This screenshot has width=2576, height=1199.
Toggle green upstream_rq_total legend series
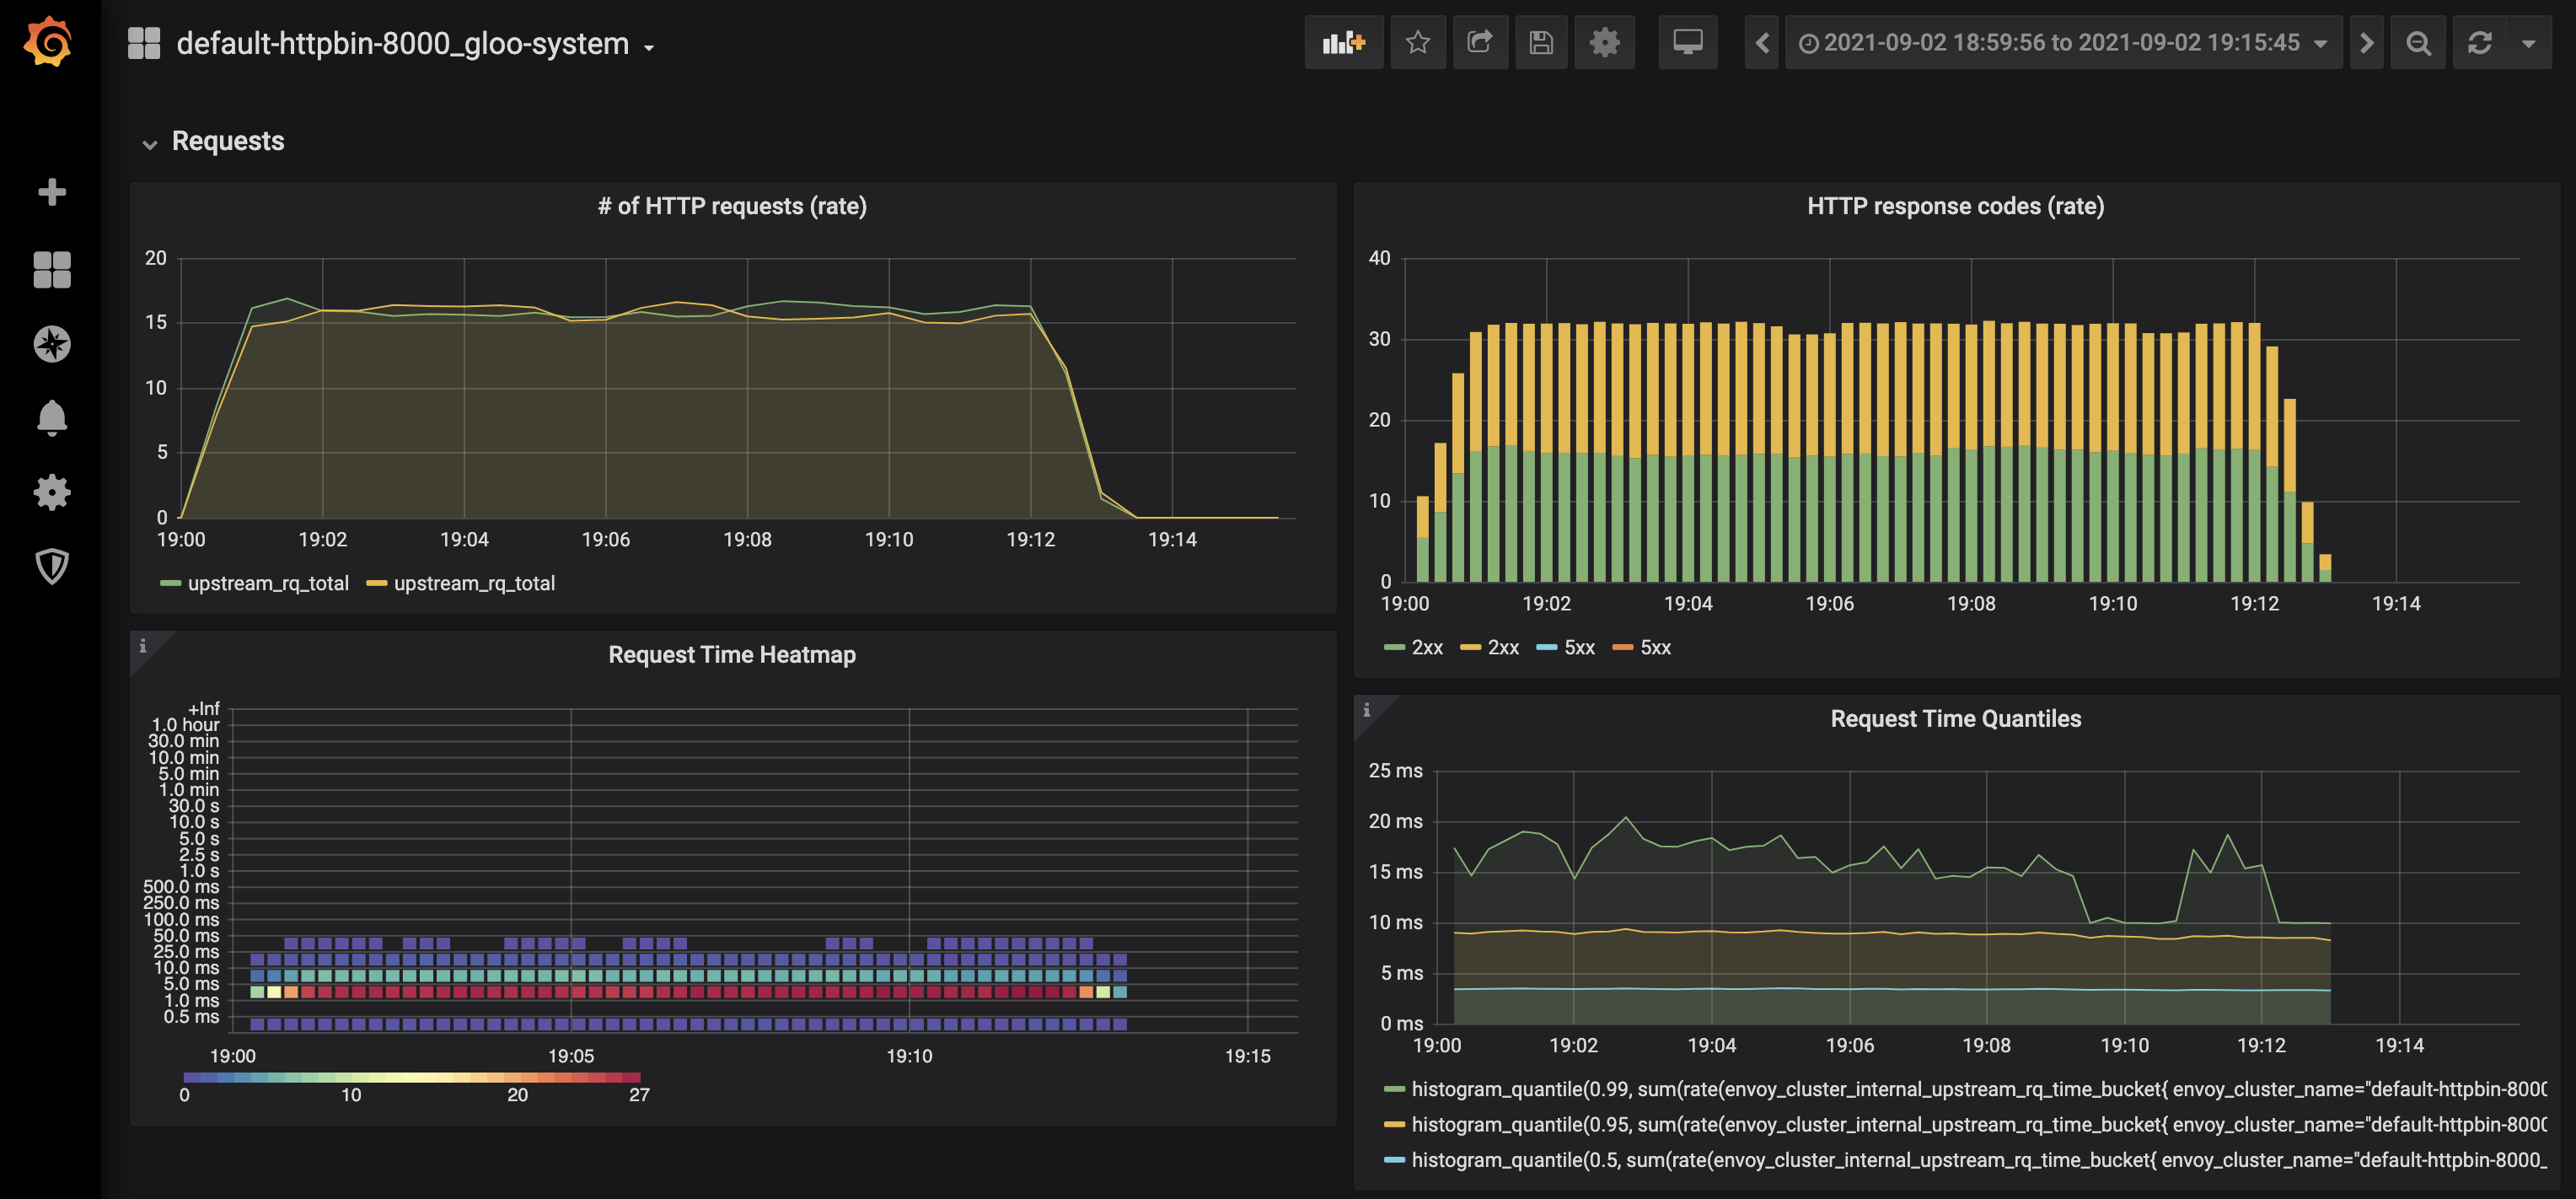267,583
